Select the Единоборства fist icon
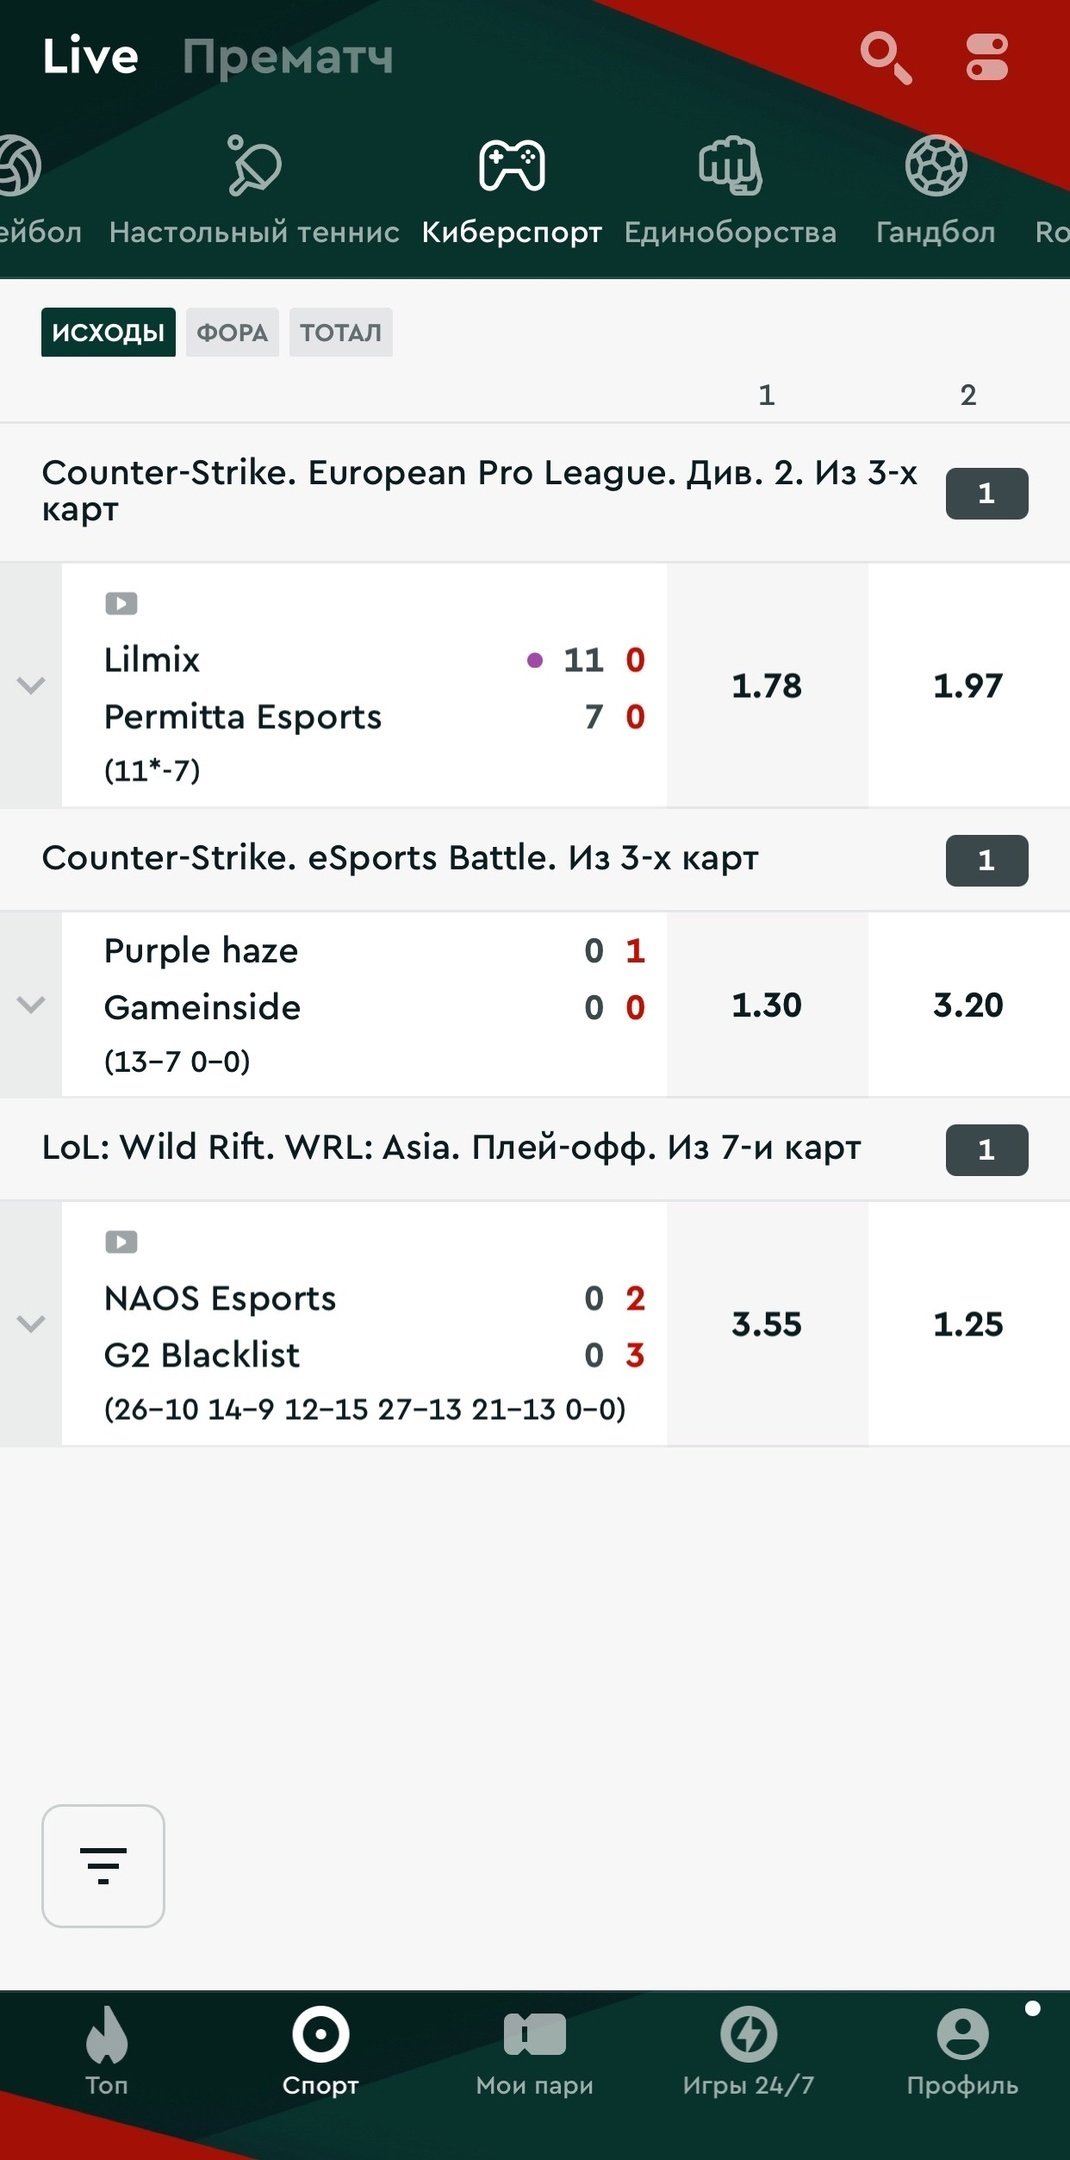The height and width of the screenshot is (2160, 1070). click(x=730, y=167)
